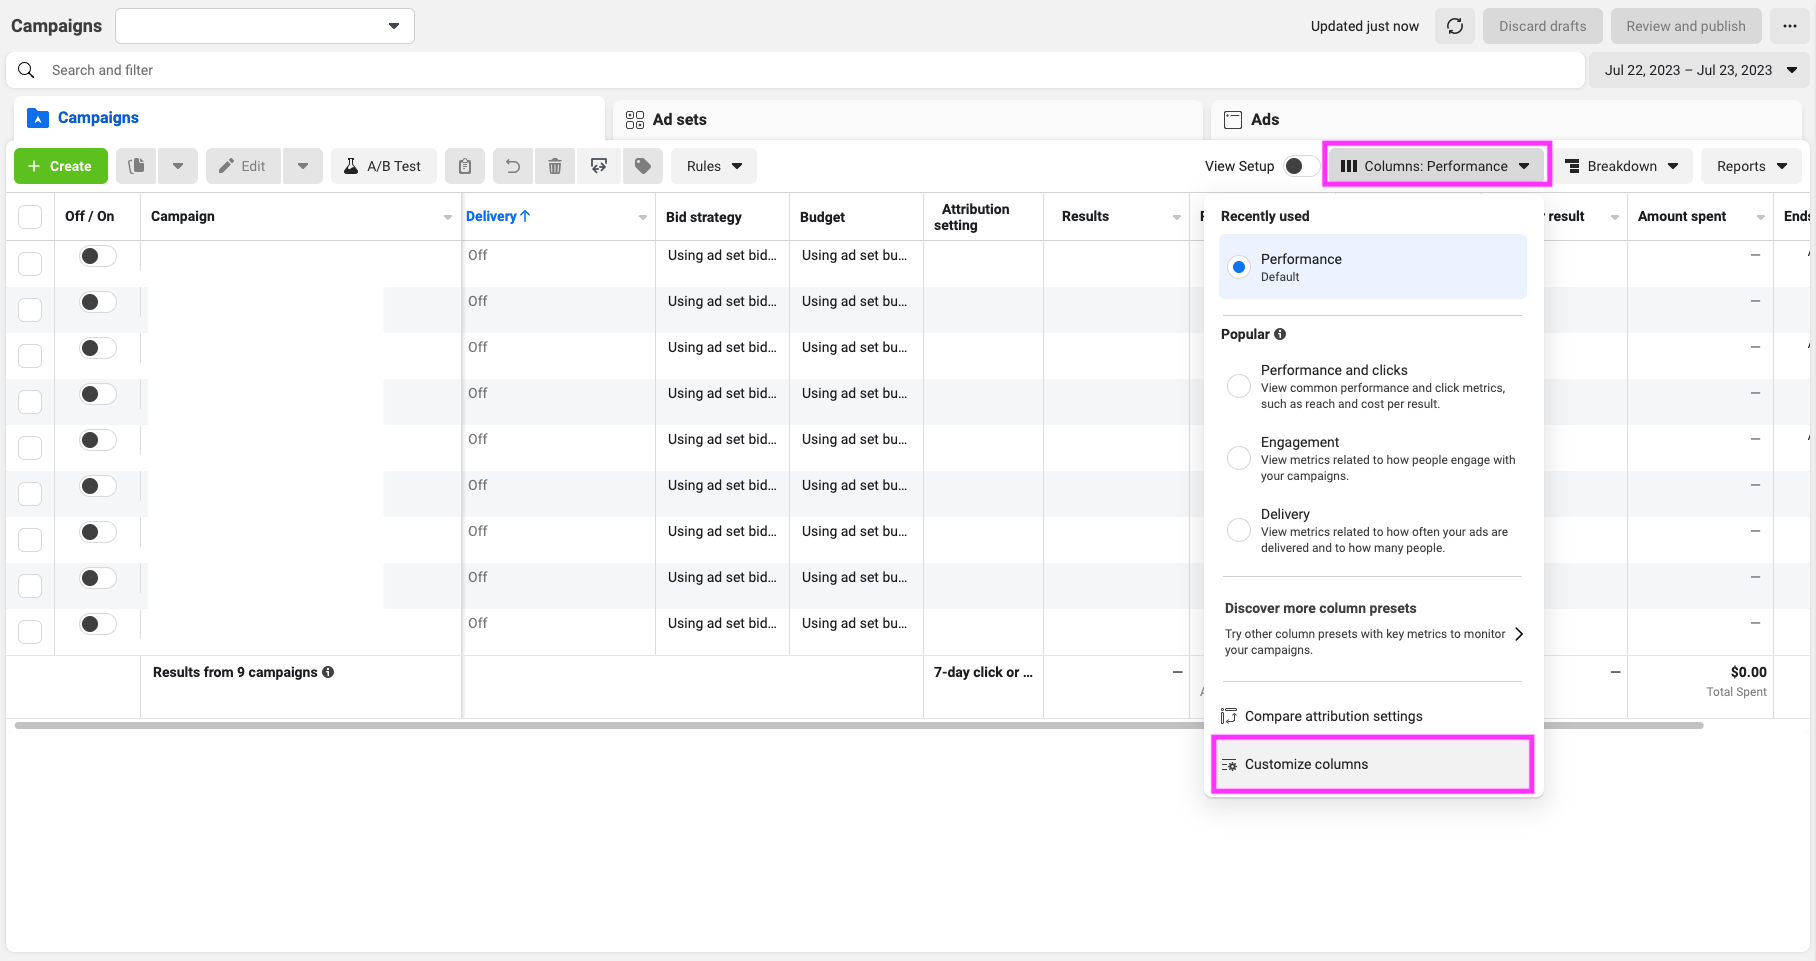This screenshot has height=961, width=1816.
Task: Open the Reports dropdown
Action: pos(1751,166)
